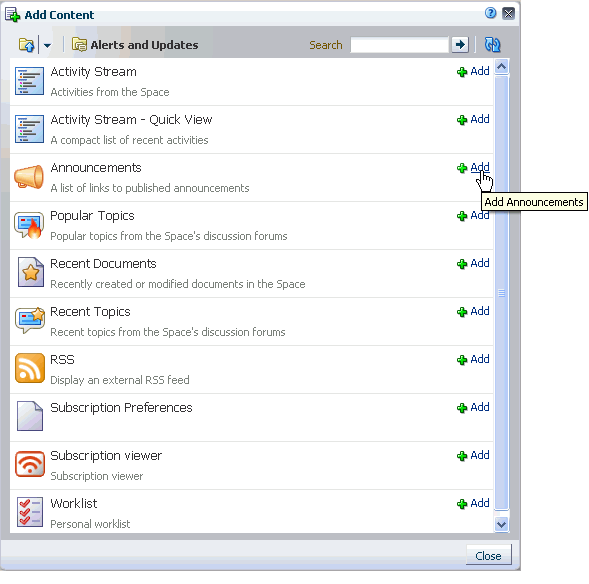589x584 pixels.
Task: Click the Alerts and Updates folder icon
Action: (x=79, y=45)
